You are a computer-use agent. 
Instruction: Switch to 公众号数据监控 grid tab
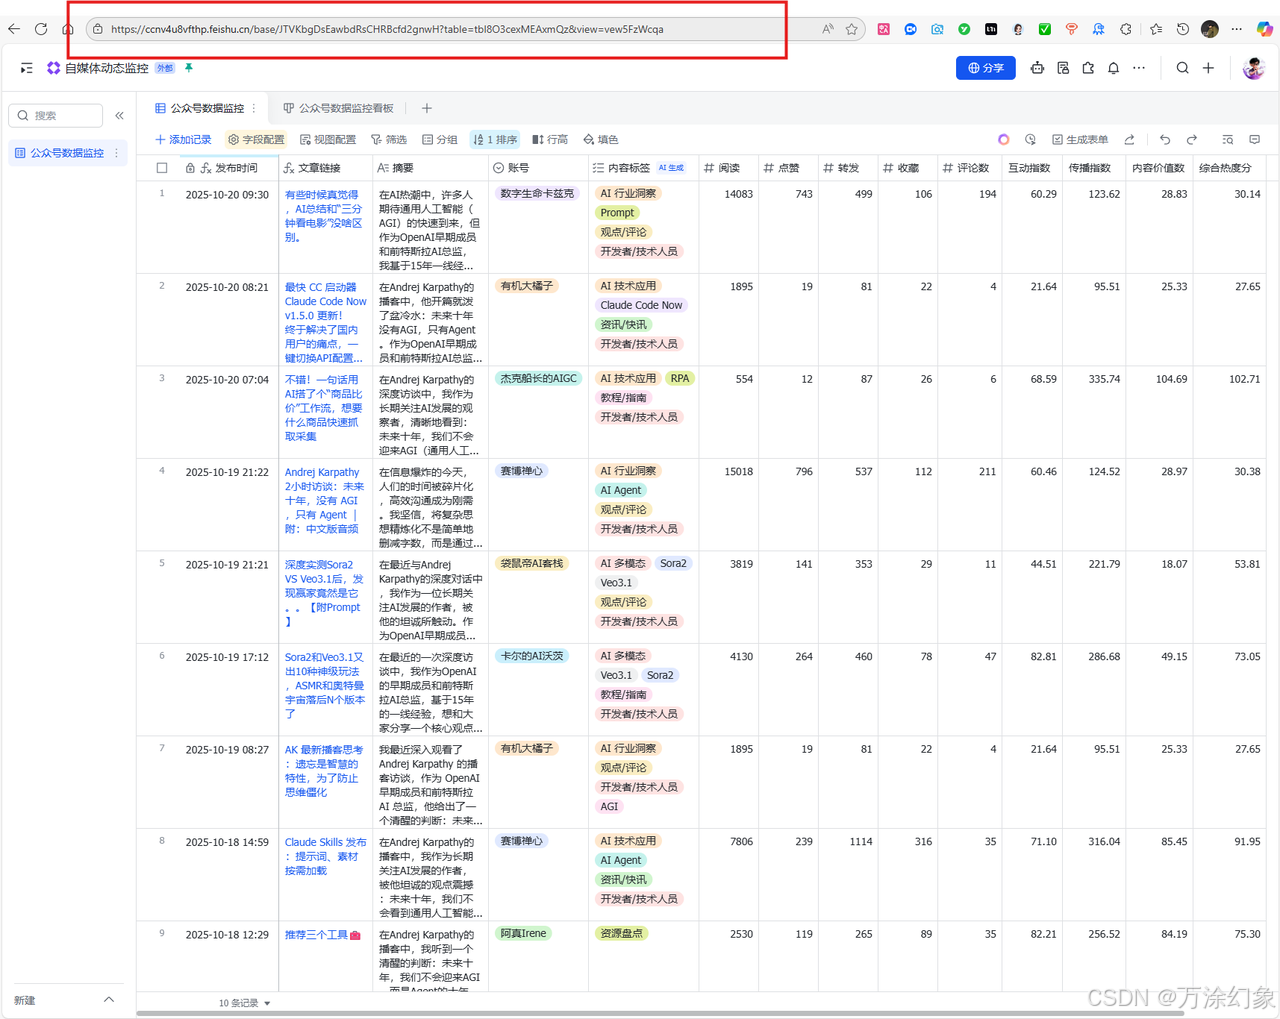pyautogui.click(x=200, y=108)
